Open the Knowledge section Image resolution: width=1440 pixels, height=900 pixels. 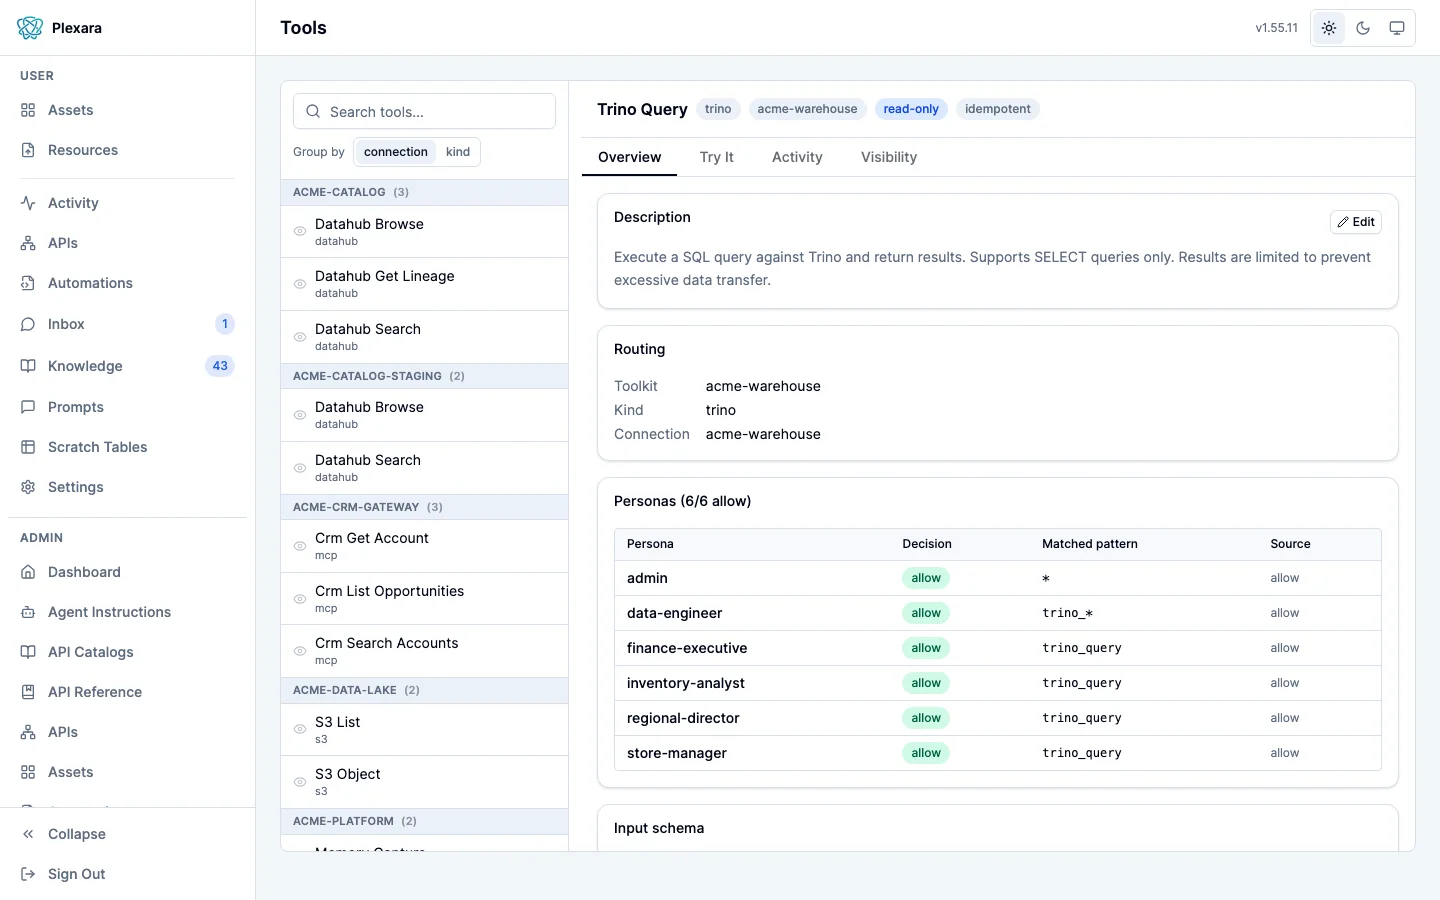(127, 366)
